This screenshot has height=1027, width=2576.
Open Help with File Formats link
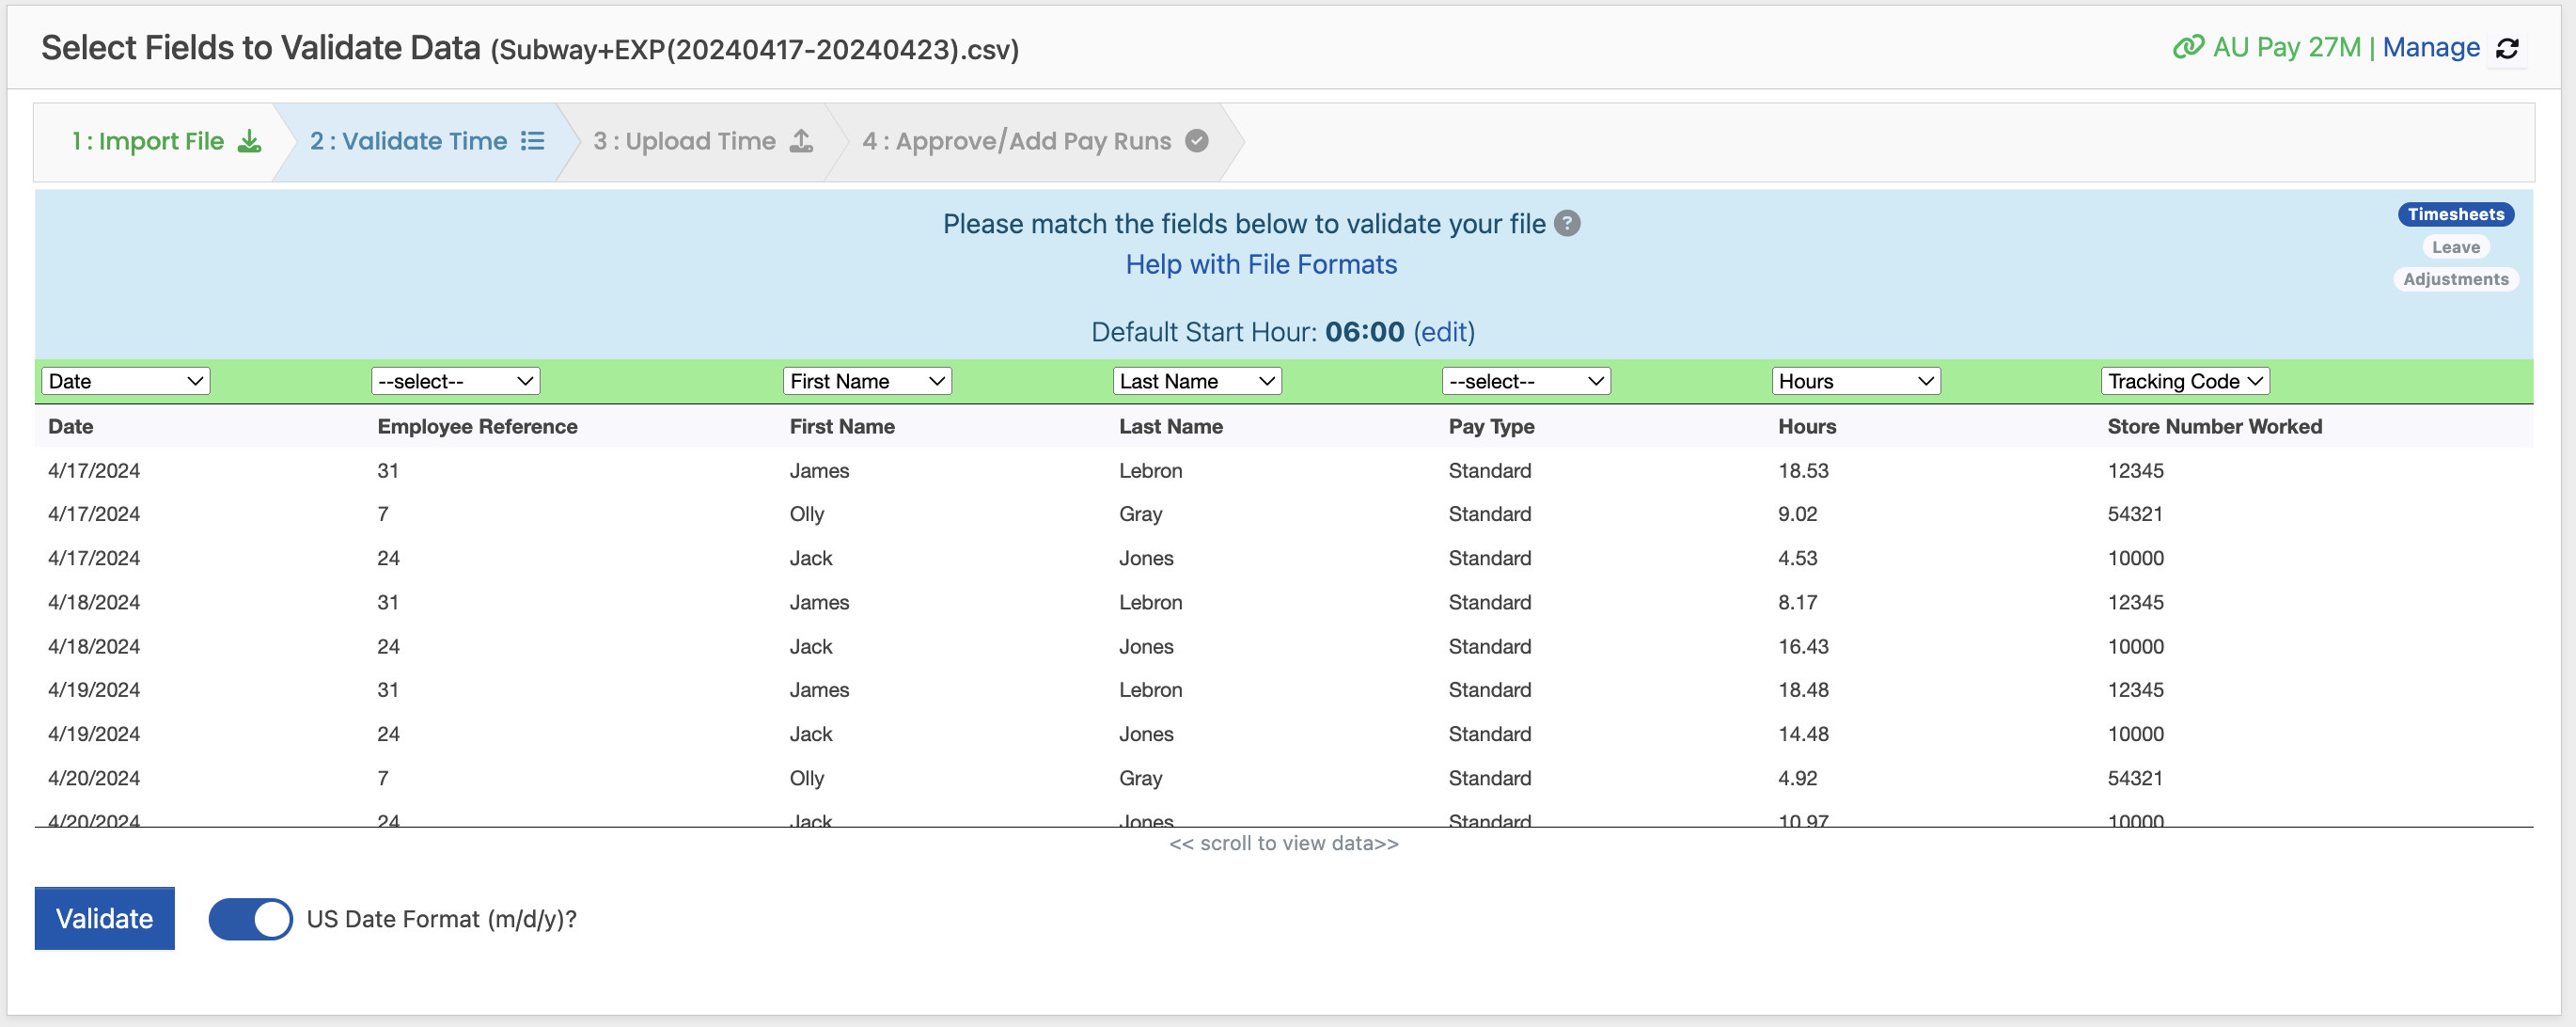(x=1260, y=264)
